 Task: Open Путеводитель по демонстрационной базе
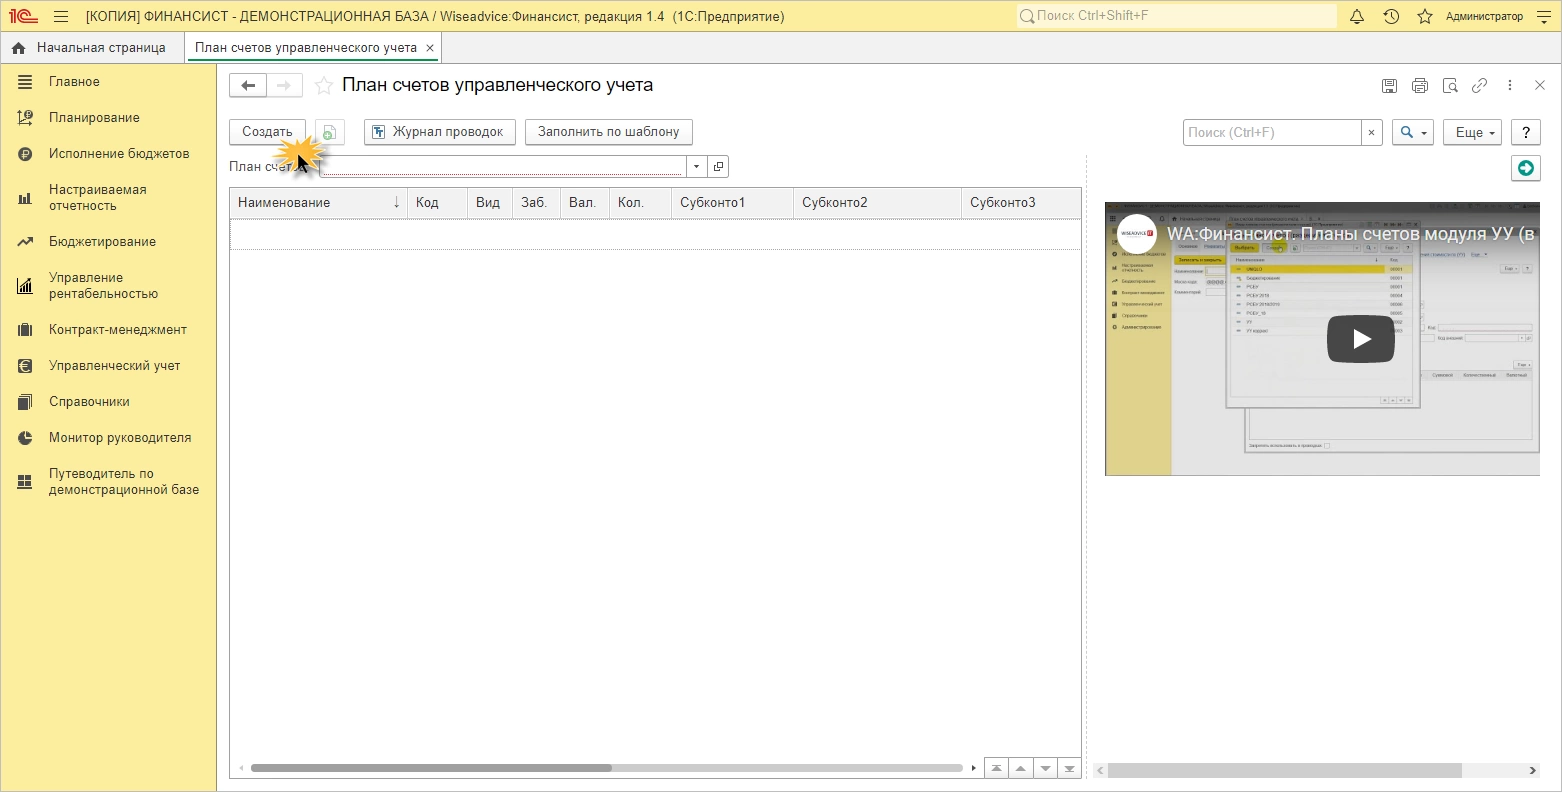(x=108, y=482)
